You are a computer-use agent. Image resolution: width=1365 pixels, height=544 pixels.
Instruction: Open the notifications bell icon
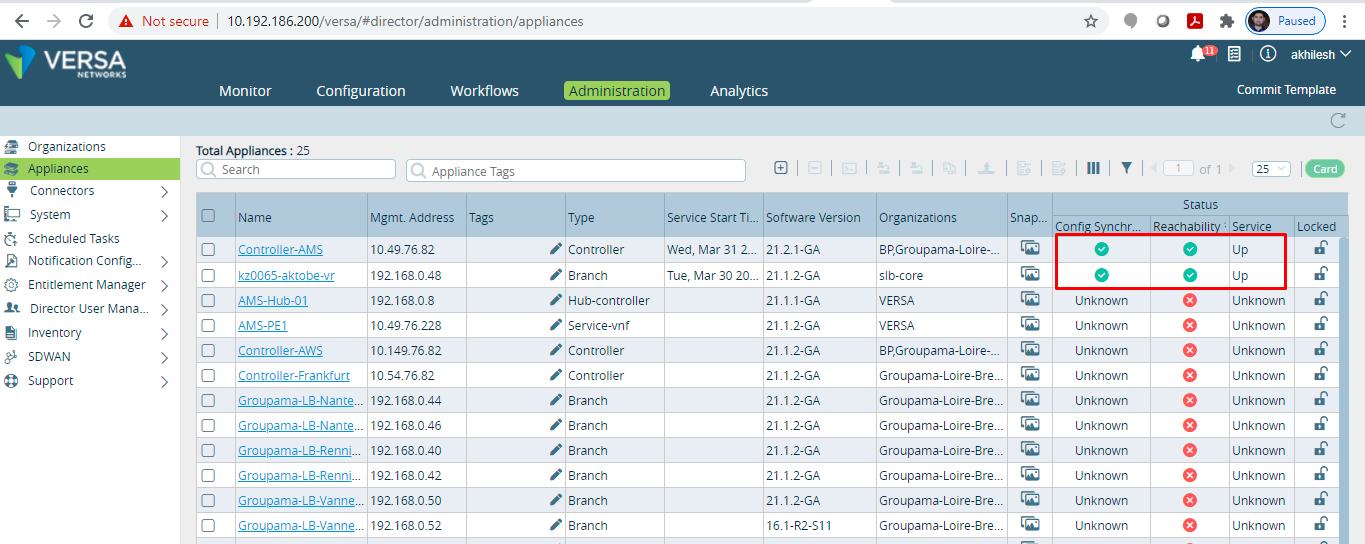(1198, 54)
